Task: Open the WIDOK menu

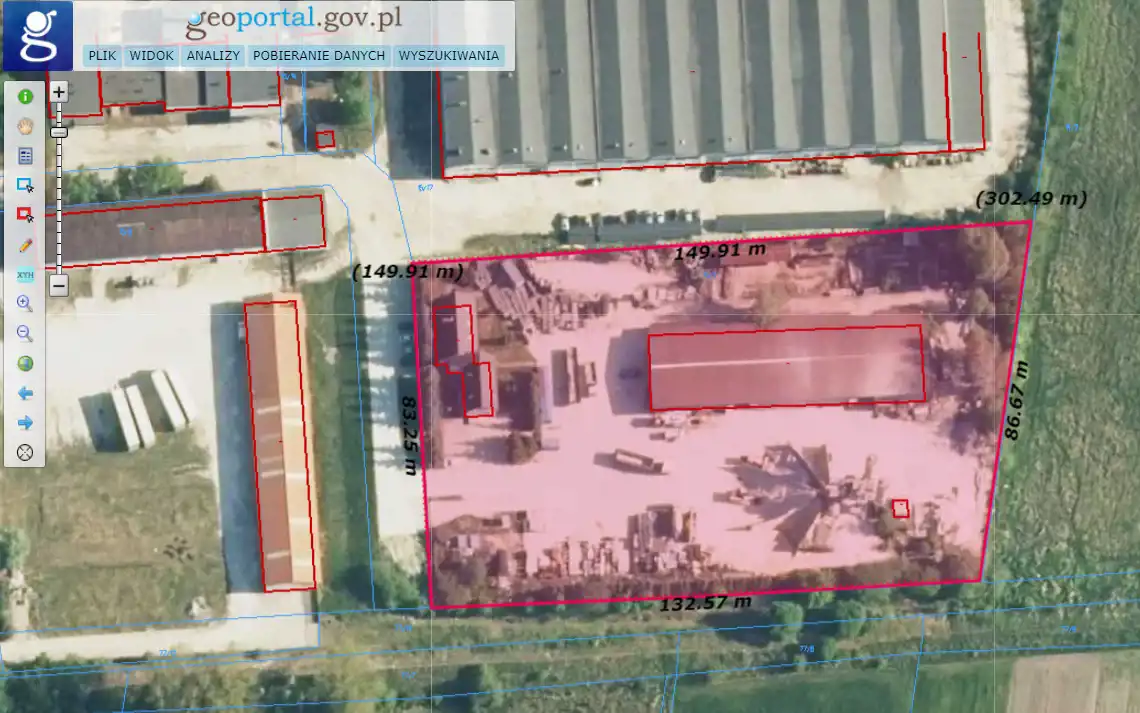Action: 151,56
